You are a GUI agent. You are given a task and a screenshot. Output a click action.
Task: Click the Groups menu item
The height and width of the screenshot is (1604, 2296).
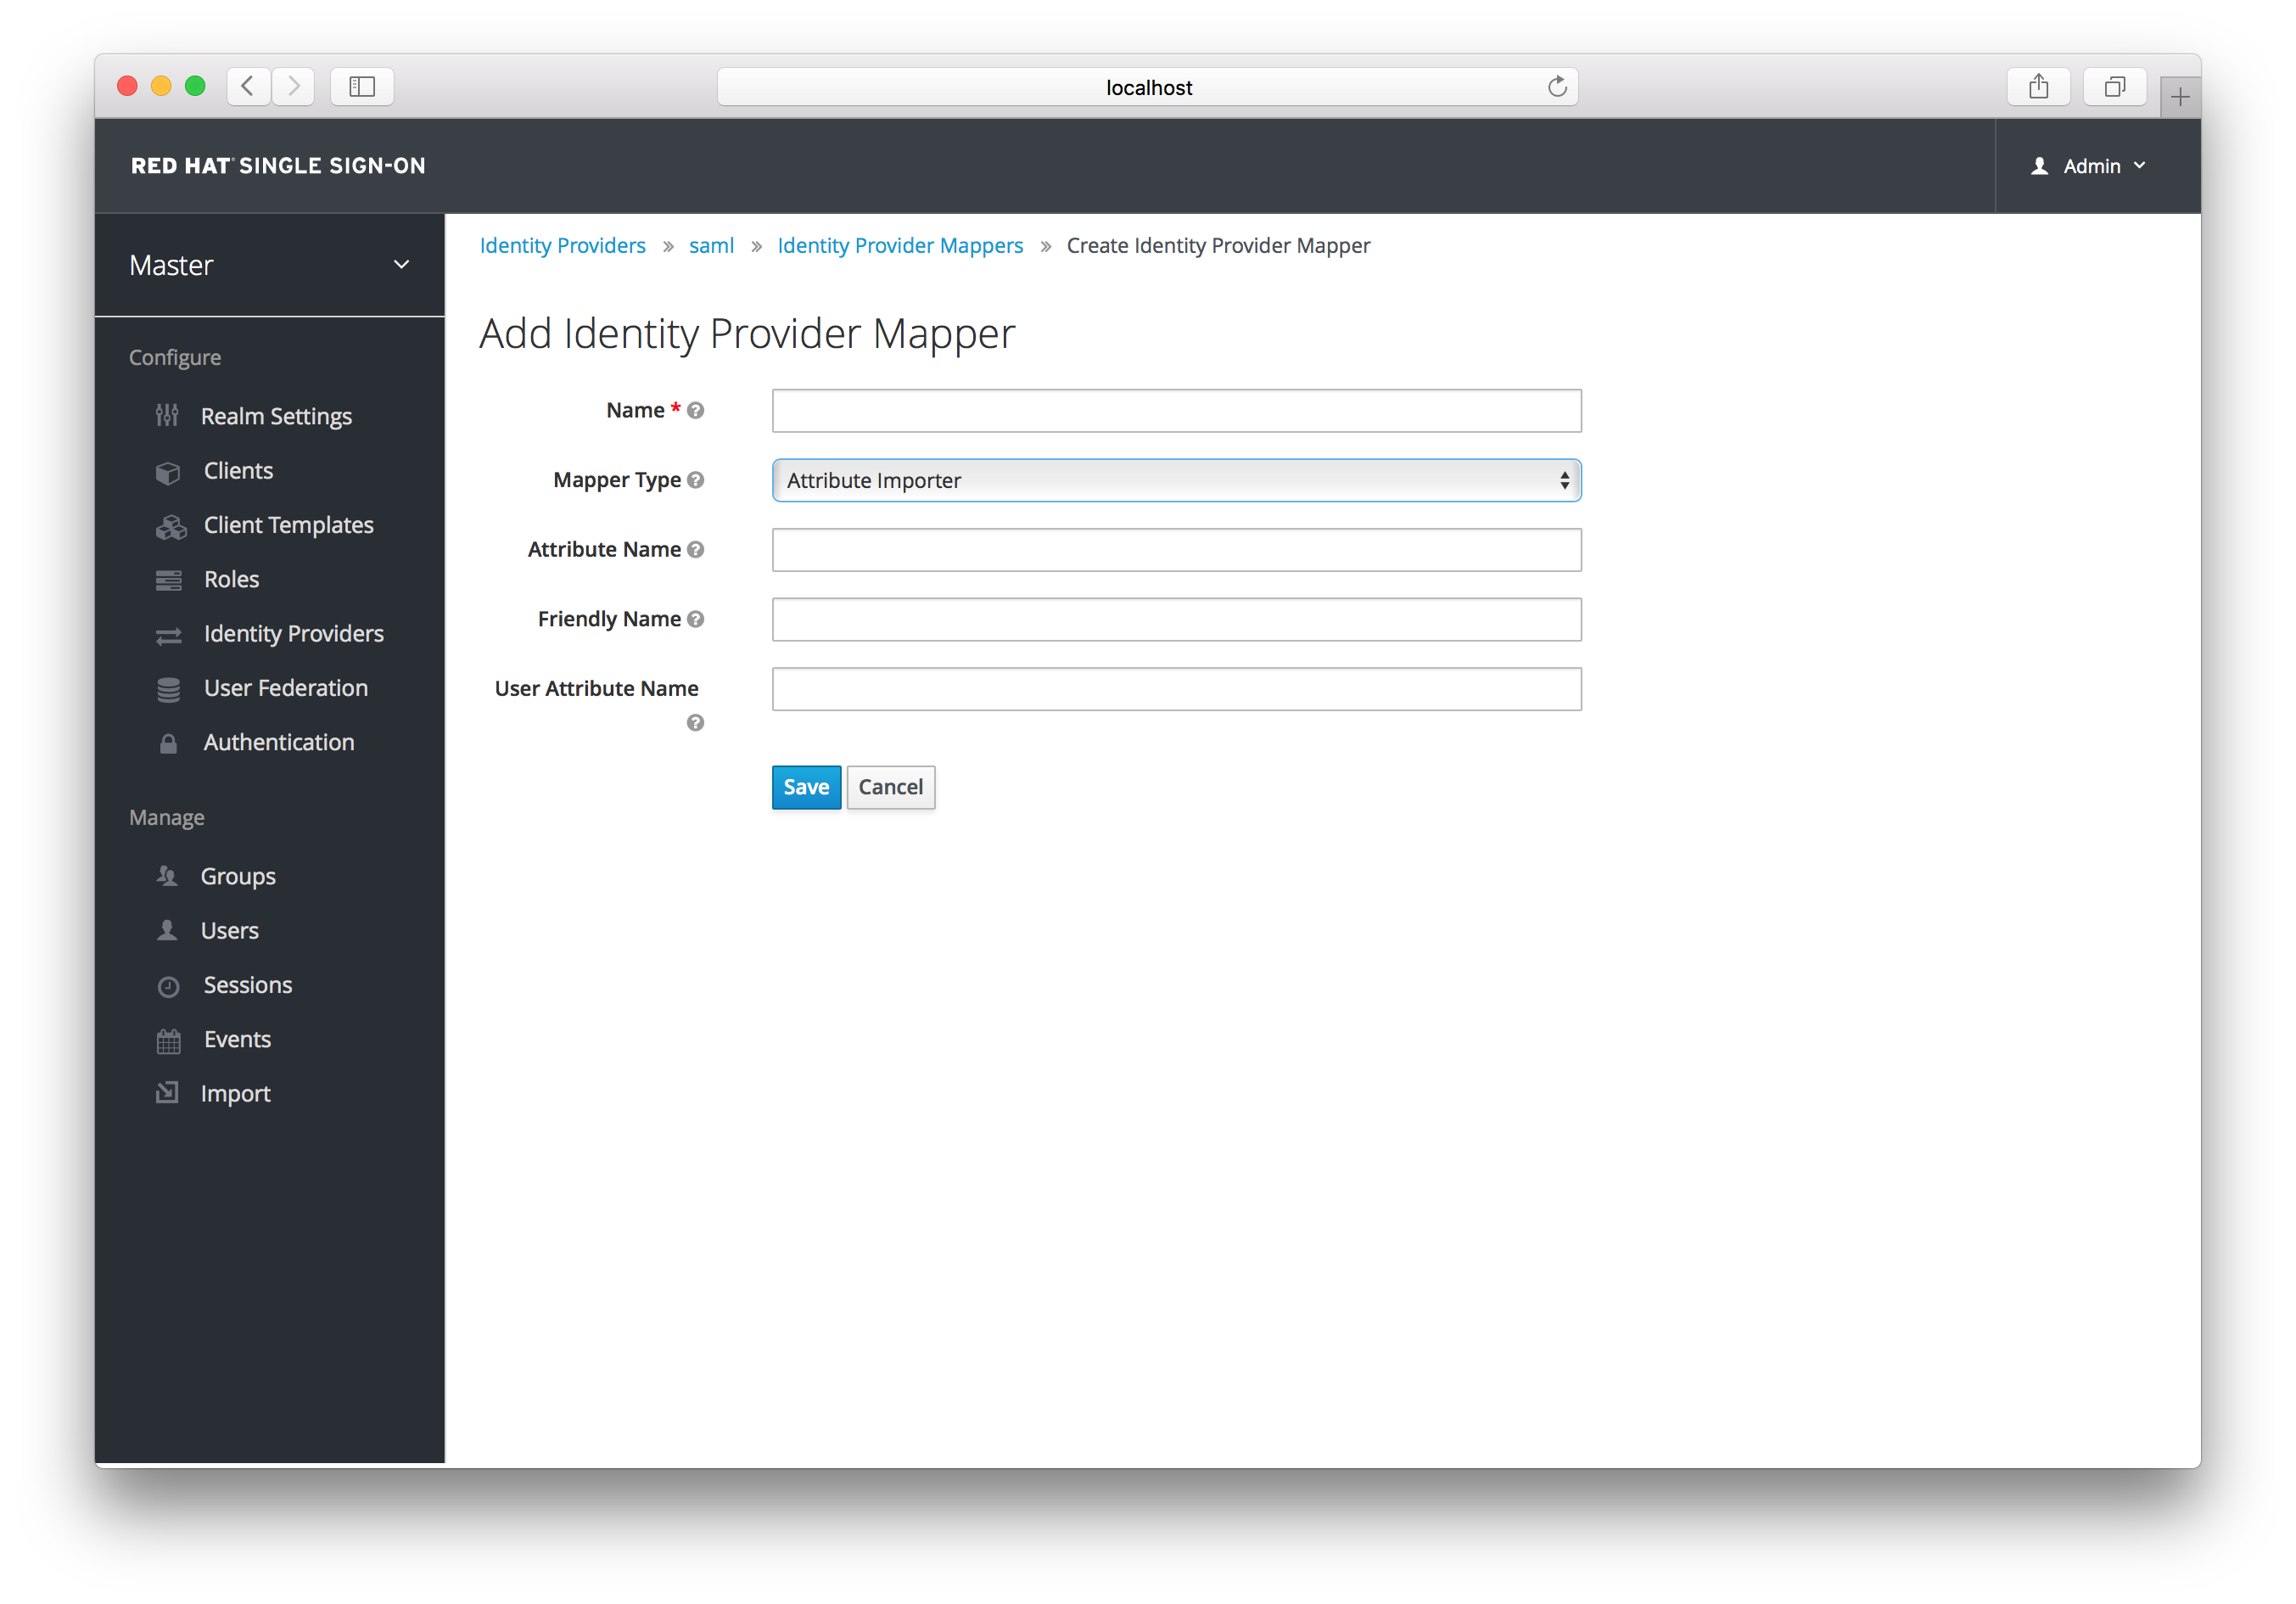tap(241, 874)
